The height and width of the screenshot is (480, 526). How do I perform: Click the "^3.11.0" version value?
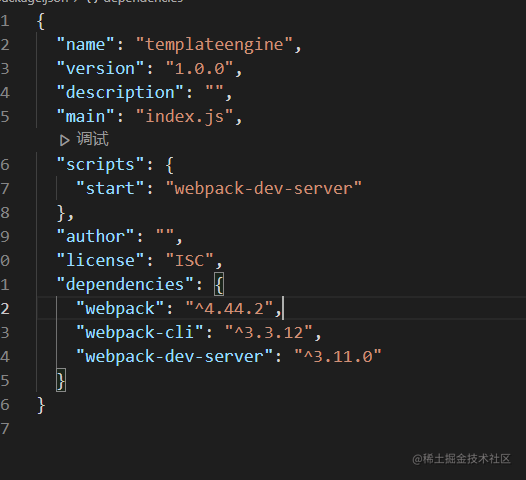338,357
